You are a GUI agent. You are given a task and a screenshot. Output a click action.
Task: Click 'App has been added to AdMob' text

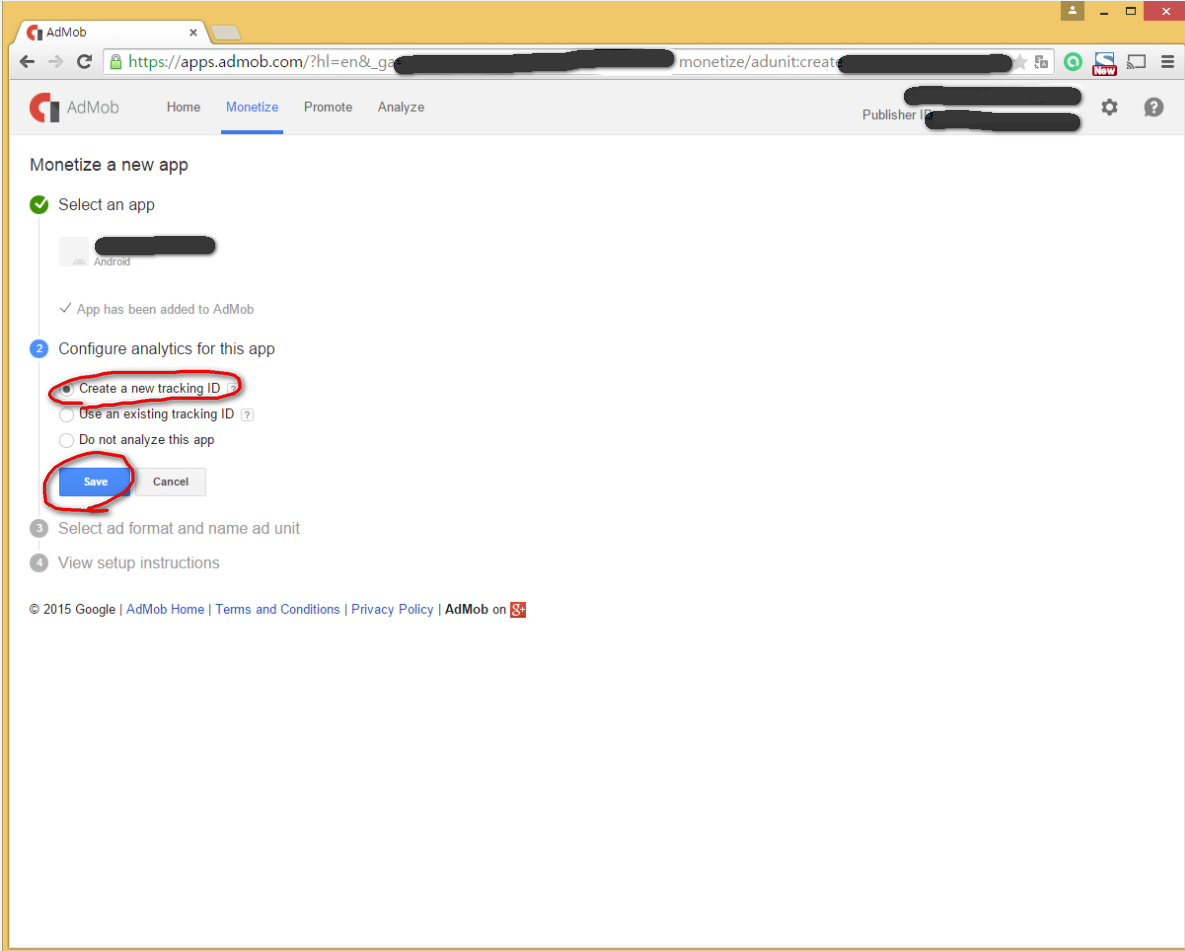pos(165,309)
